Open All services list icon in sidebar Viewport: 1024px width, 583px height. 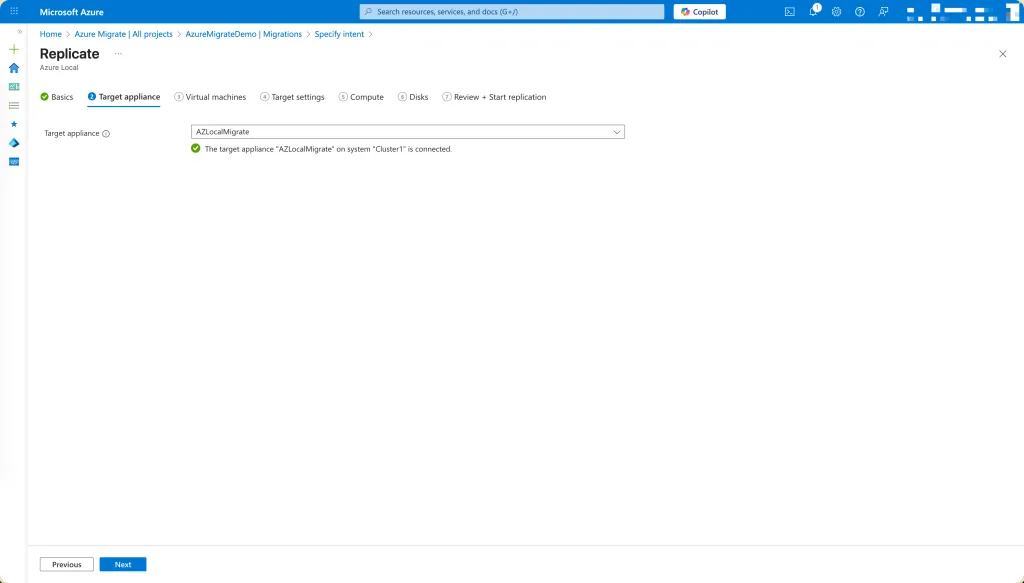click(x=14, y=105)
